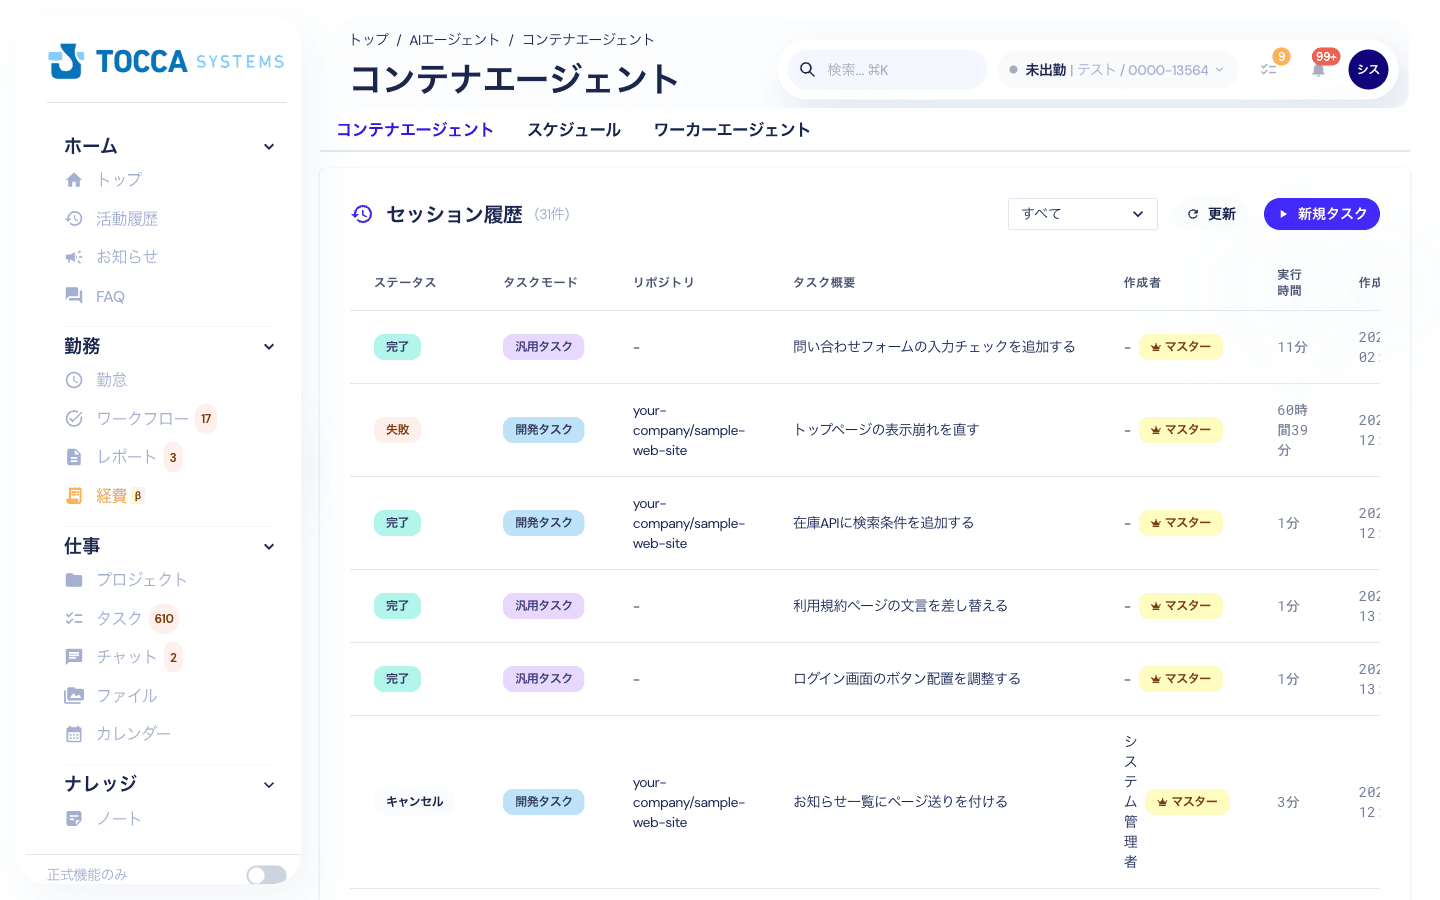Collapse the 勤務 section
Screen dimensions: 1440x900
pyautogui.click(x=269, y=347)
